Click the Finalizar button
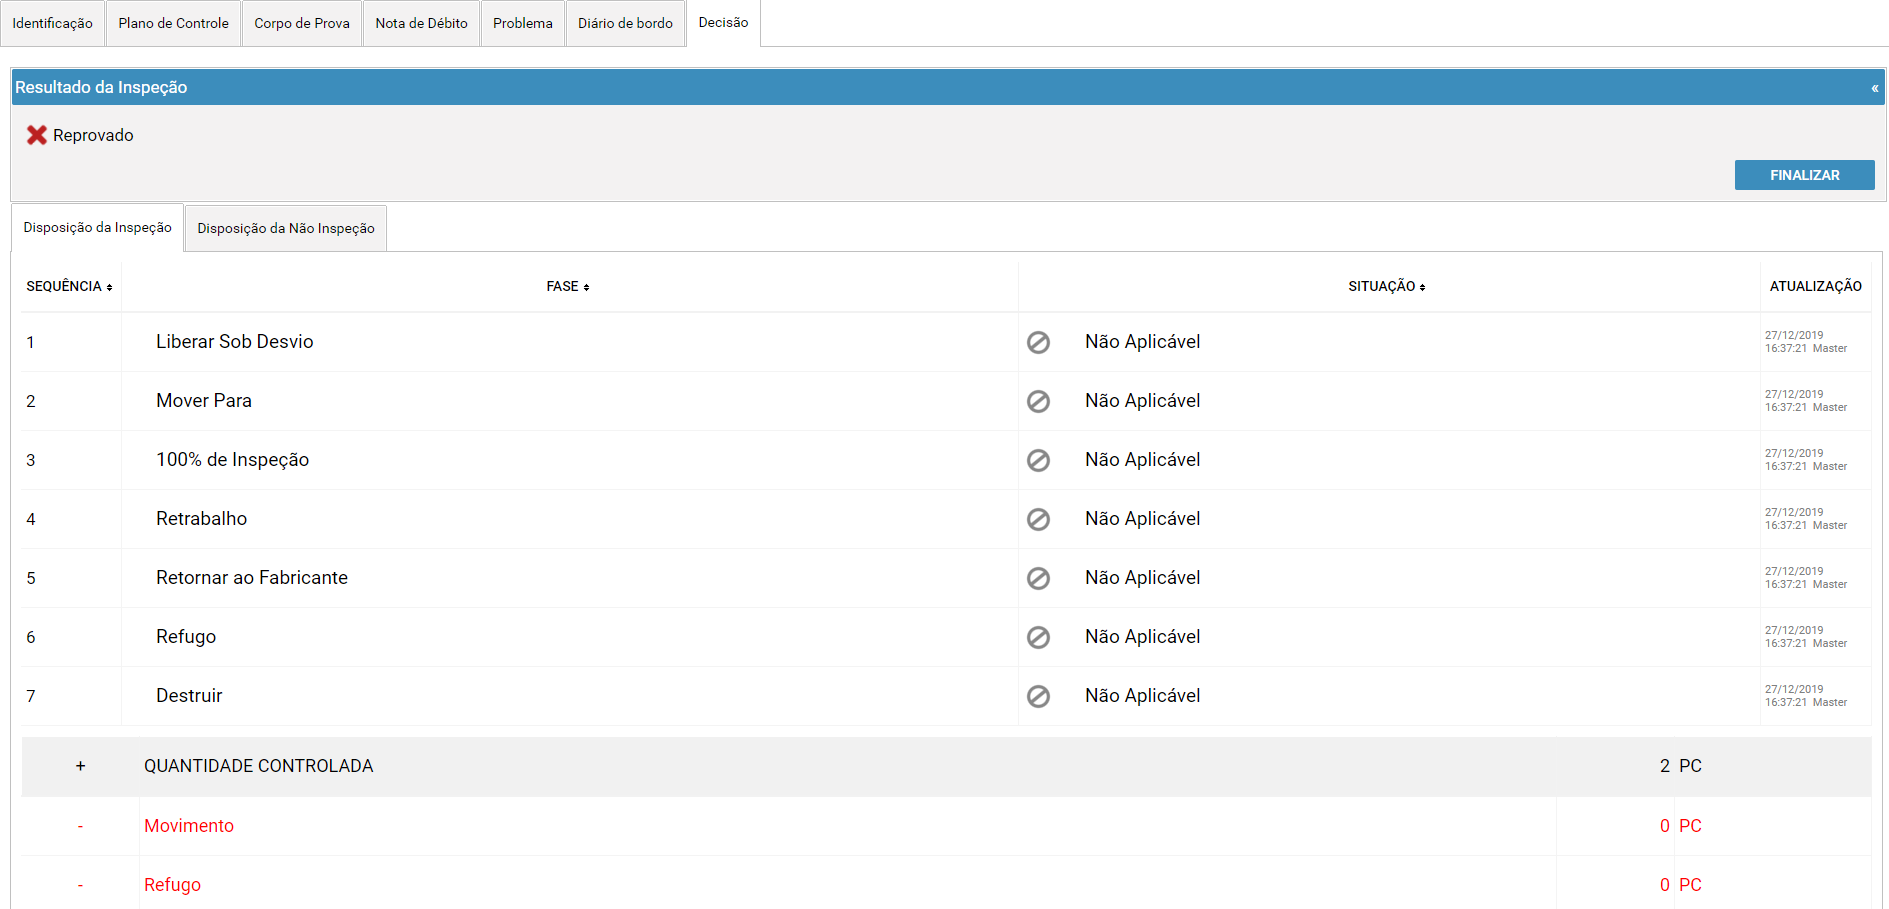Screen dimensions: 1889x909 1804,175
